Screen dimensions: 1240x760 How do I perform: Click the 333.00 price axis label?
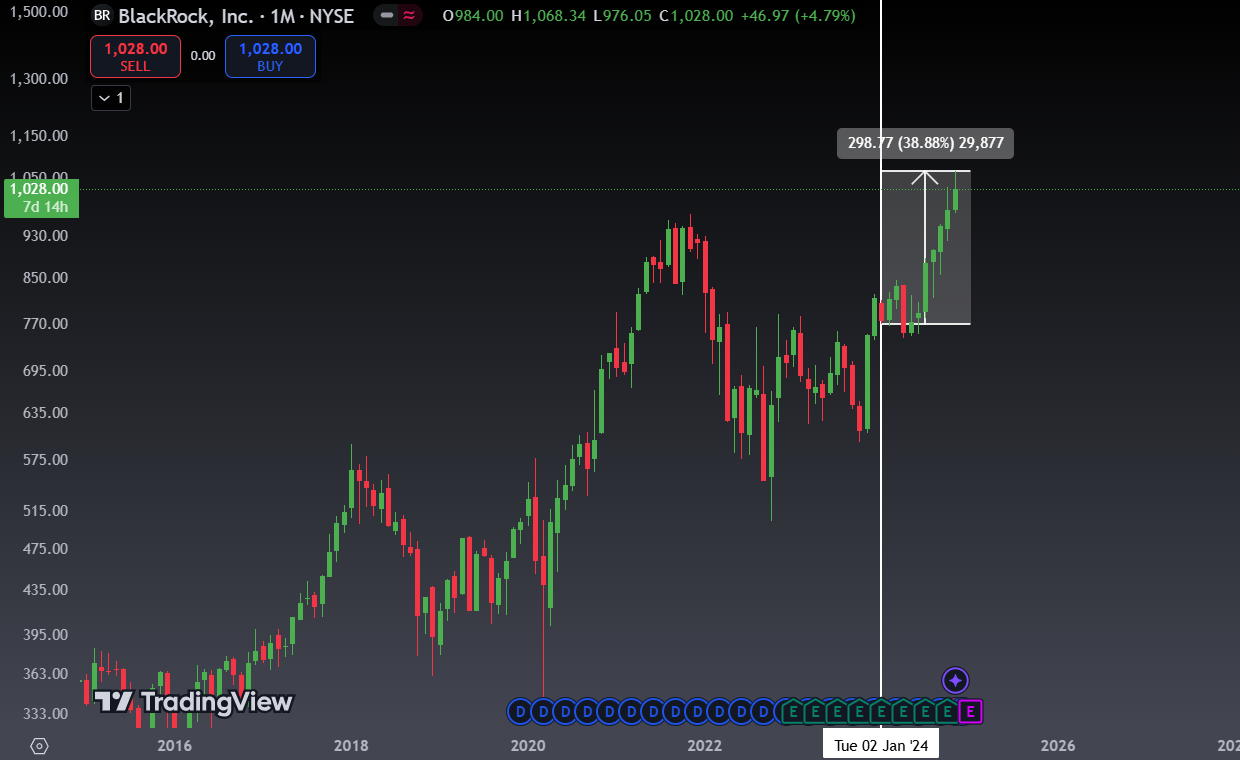(x=45, y=713)
